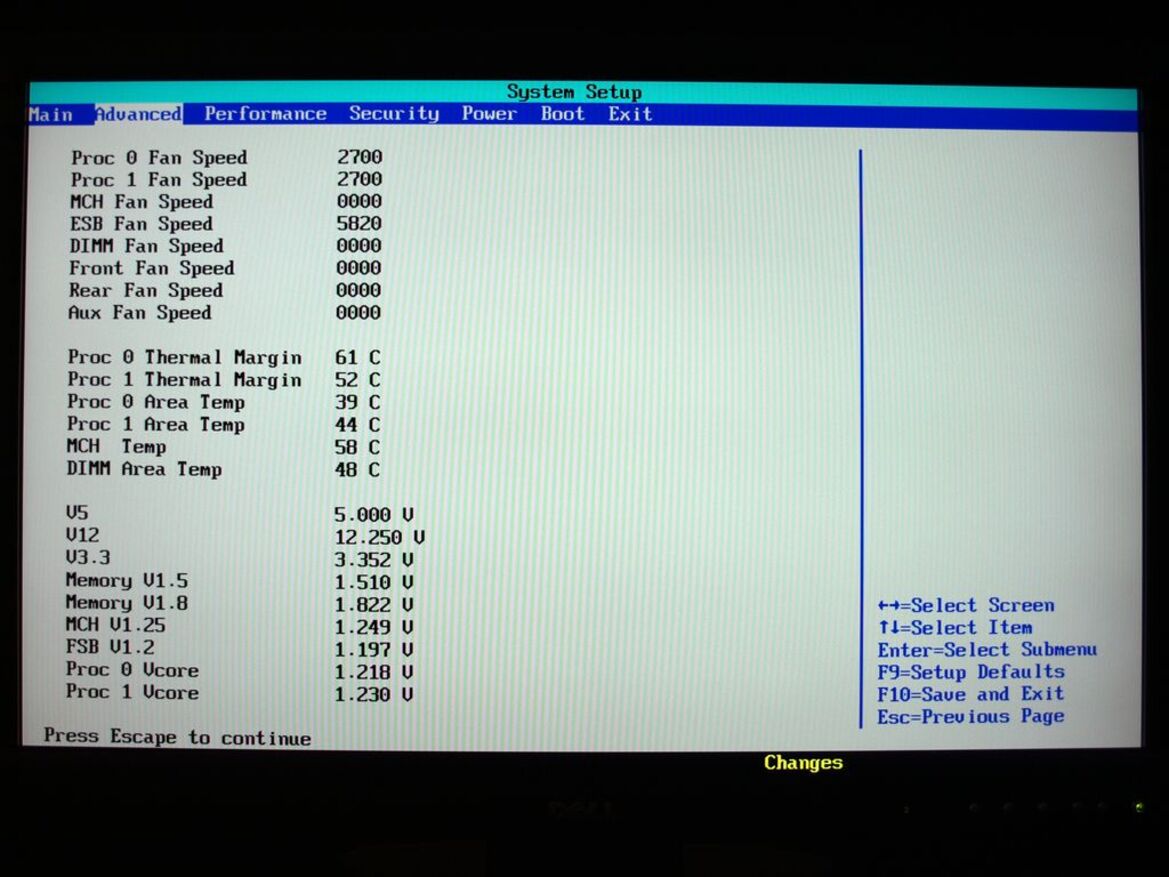Click Proc 0 Area Temp label

(156, 402)
